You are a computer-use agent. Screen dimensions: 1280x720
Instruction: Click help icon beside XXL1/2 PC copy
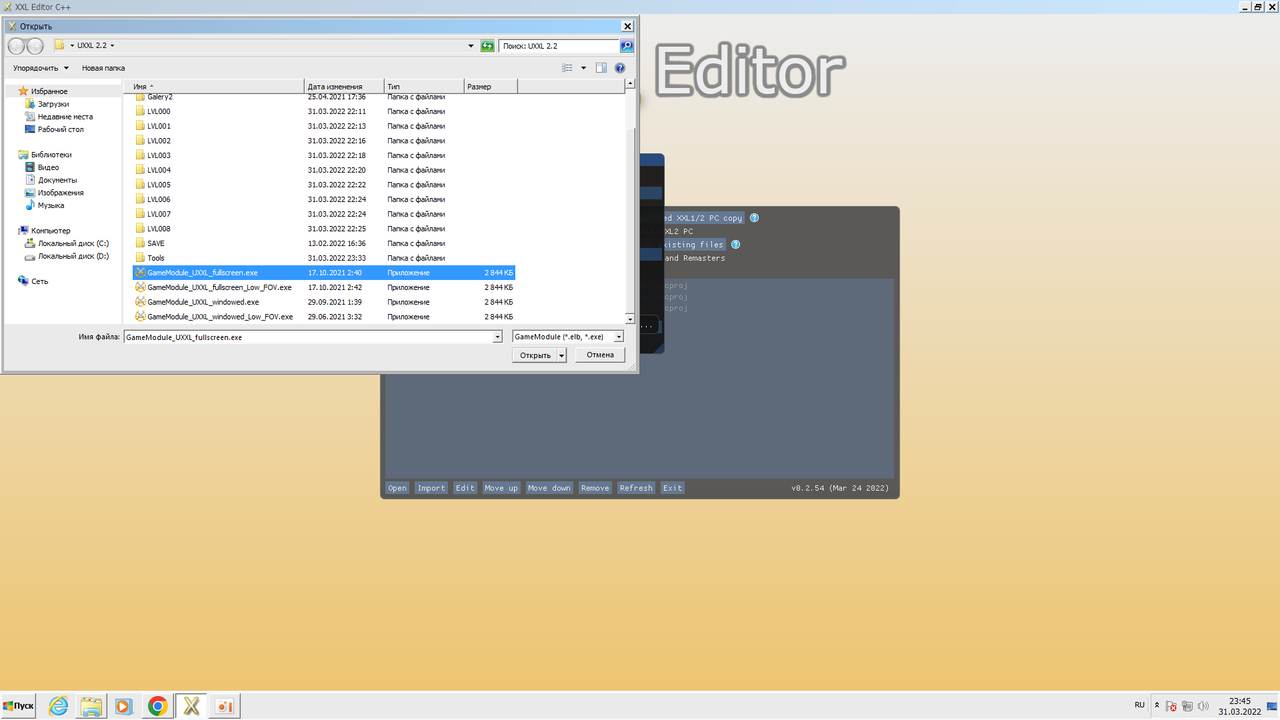click(x=754, y=218)
